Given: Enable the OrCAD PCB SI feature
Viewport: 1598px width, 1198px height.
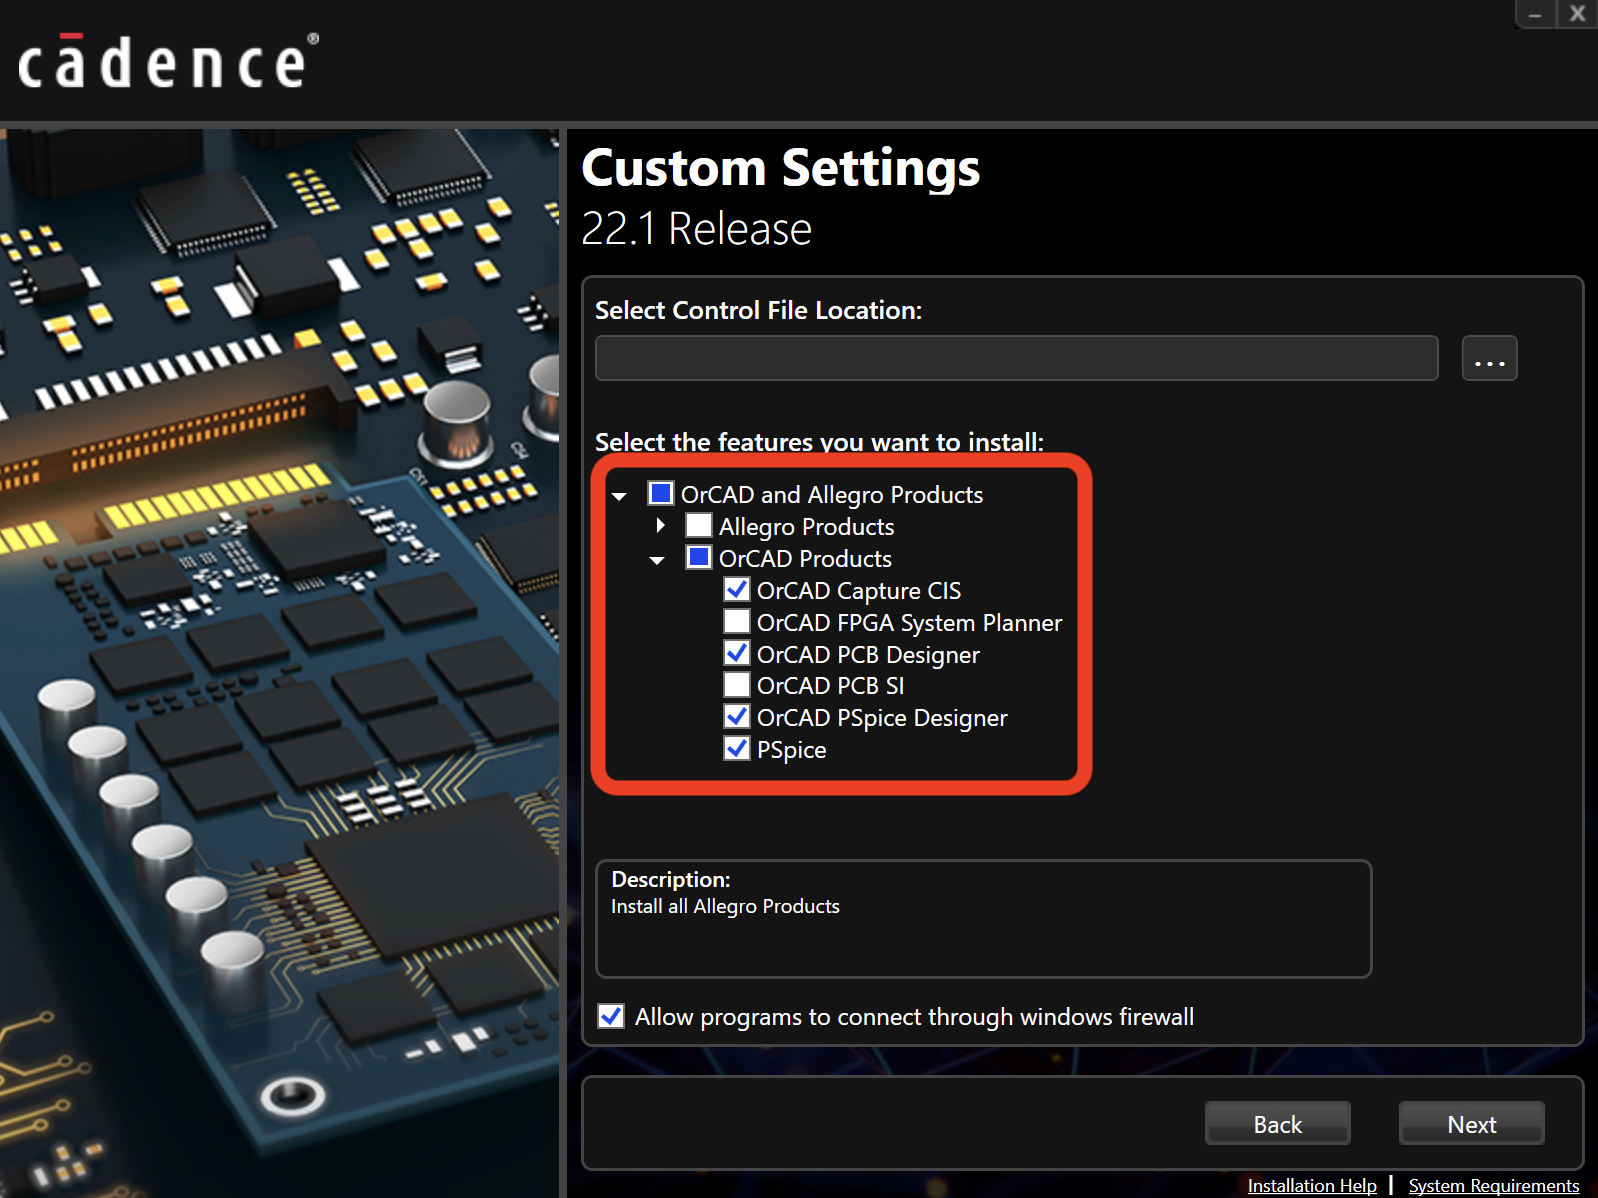Looking at the screenshot, I should point(737,685).
